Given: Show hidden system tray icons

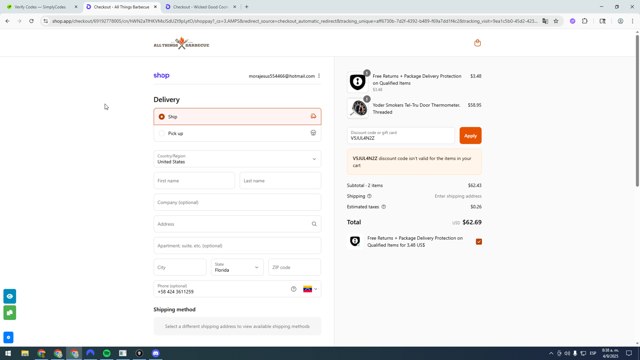Looking at the screenshot, I should 551,353.
